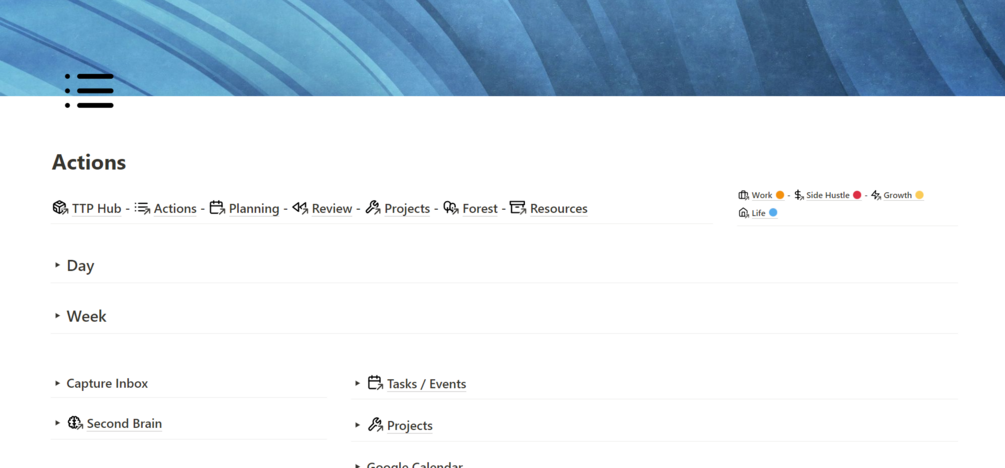
Task: Open the Projects link in navigation row
Action: [x=407, y=208]
